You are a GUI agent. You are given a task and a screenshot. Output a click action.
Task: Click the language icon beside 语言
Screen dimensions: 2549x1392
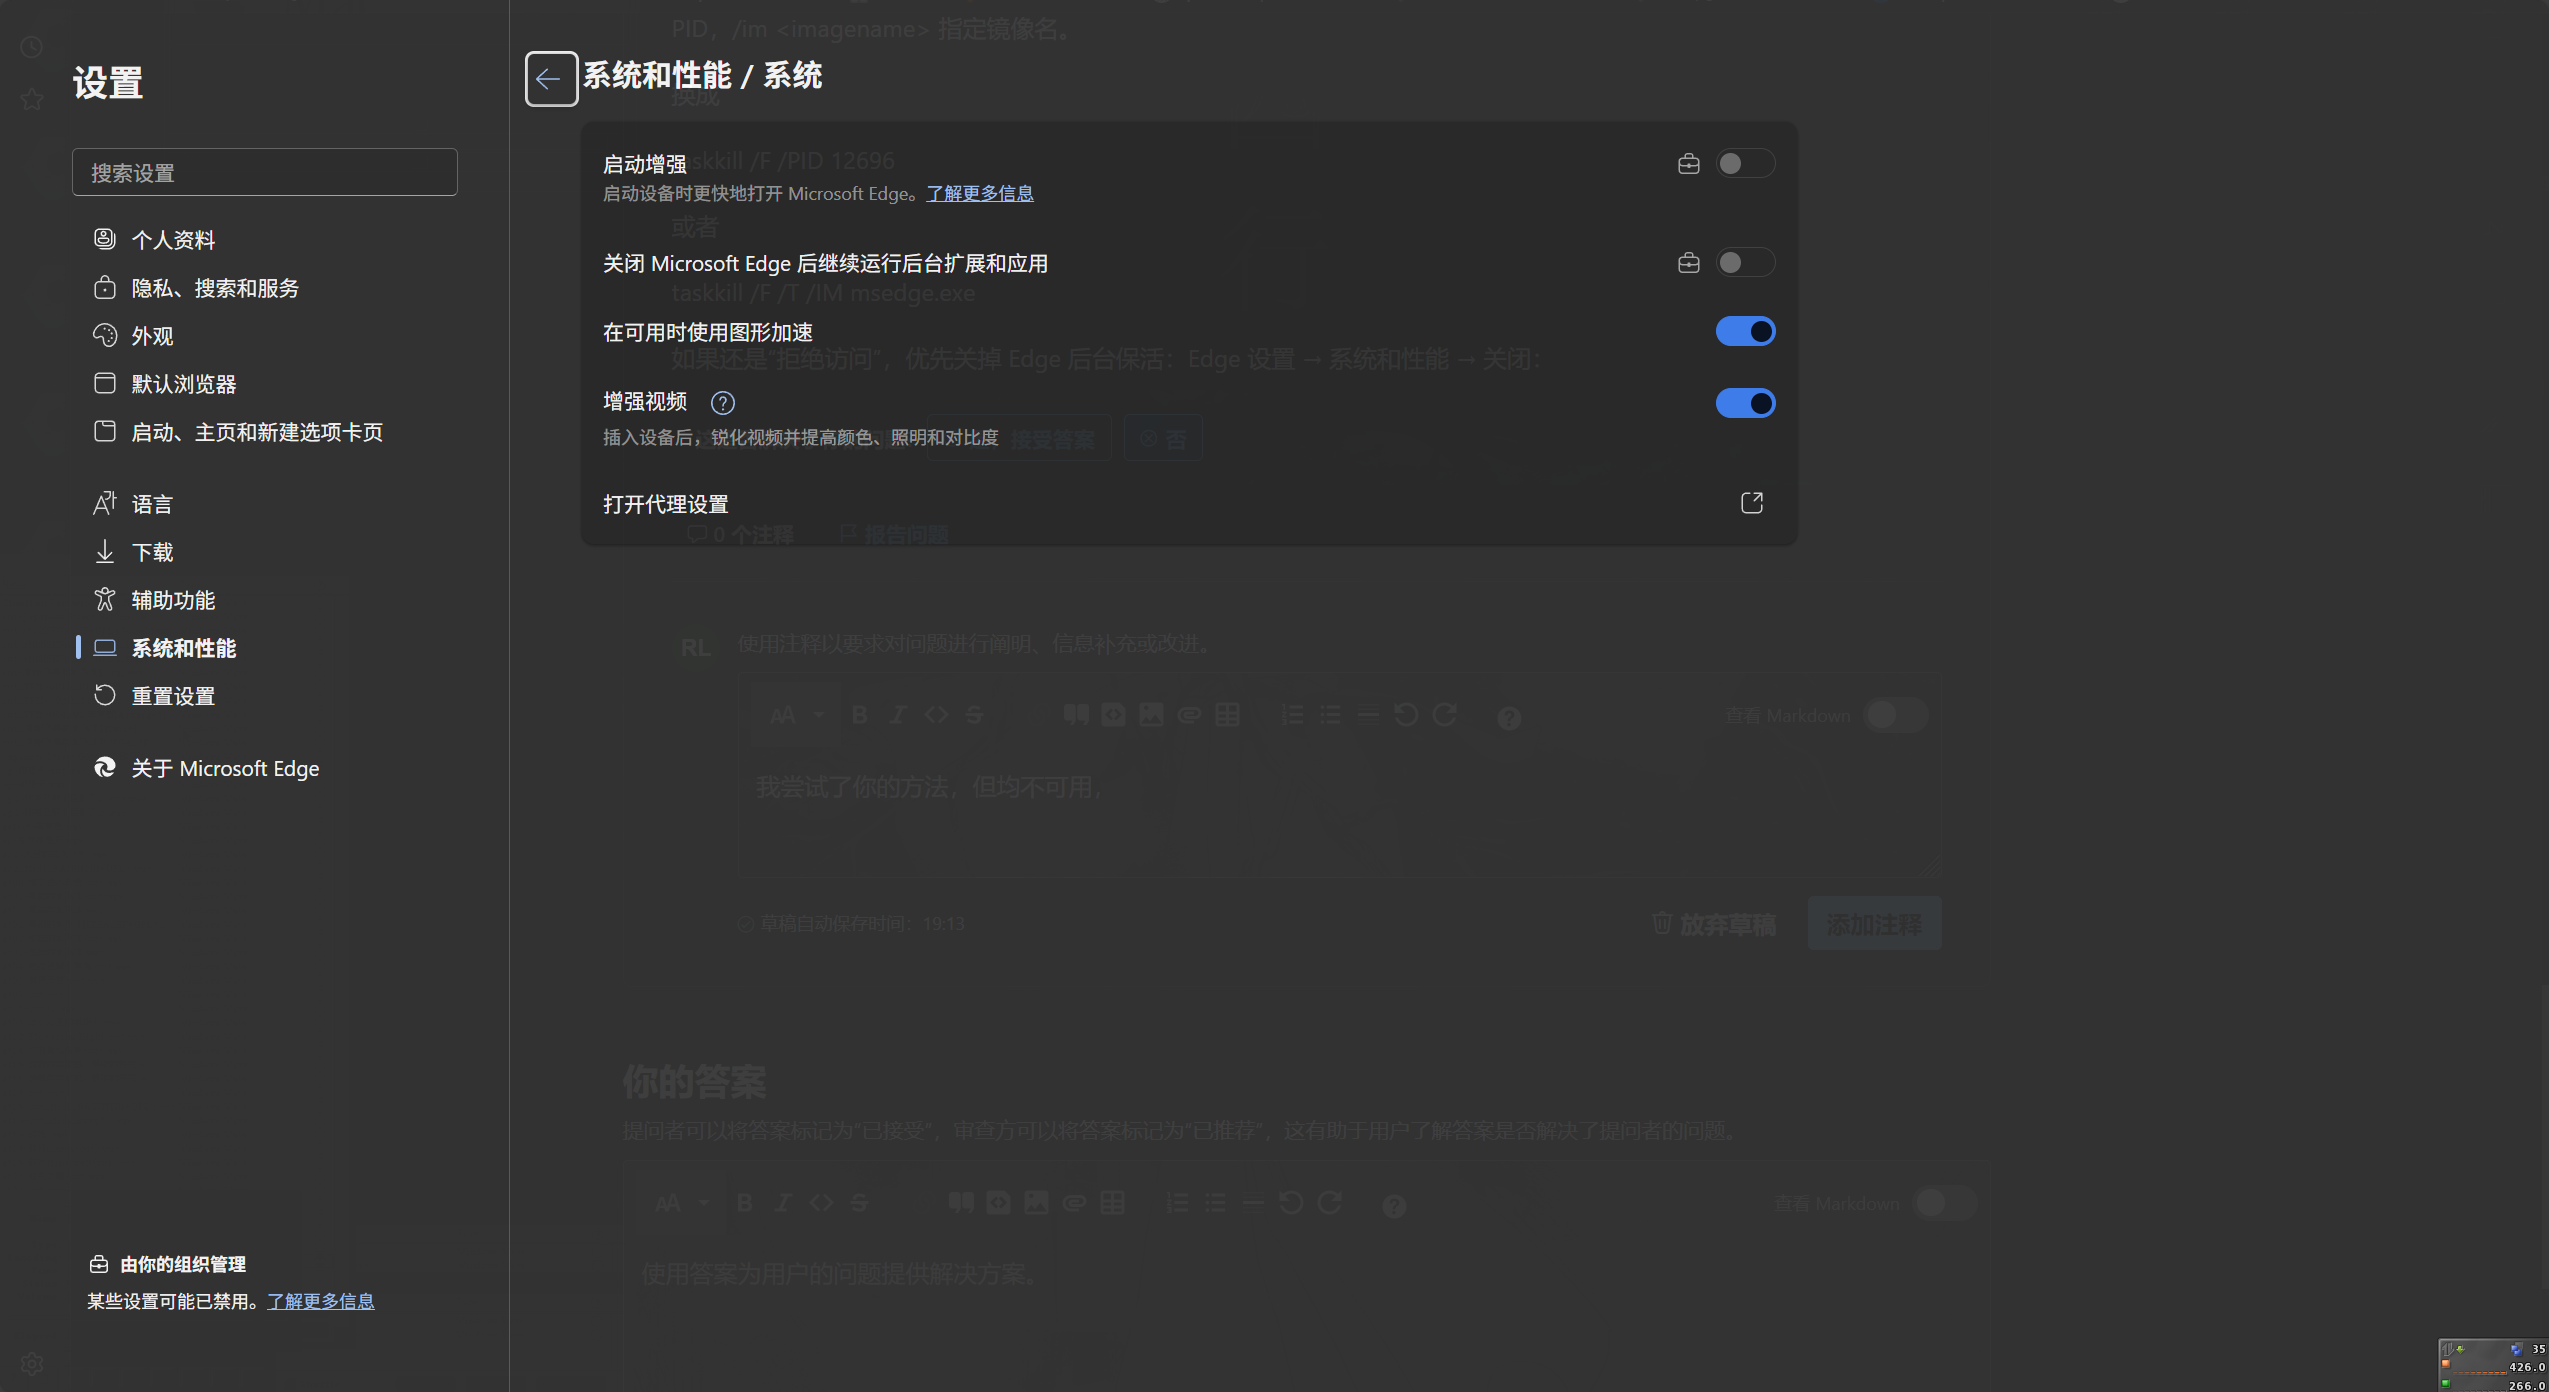click(x=105, y=503)
